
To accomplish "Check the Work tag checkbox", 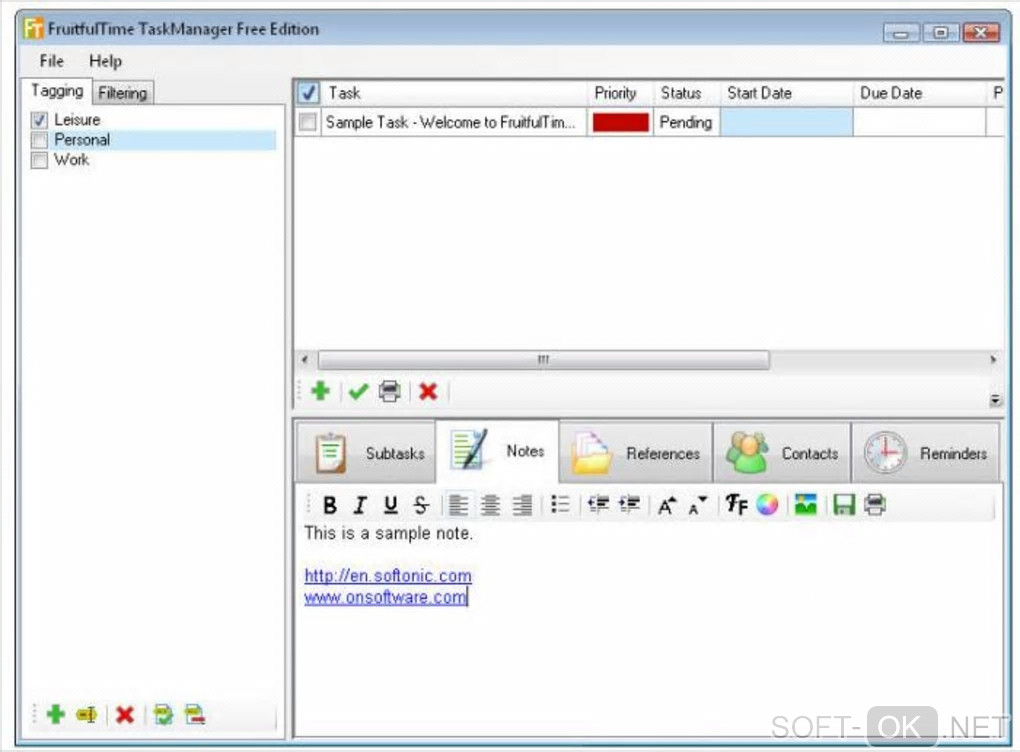I will (40, 160).
